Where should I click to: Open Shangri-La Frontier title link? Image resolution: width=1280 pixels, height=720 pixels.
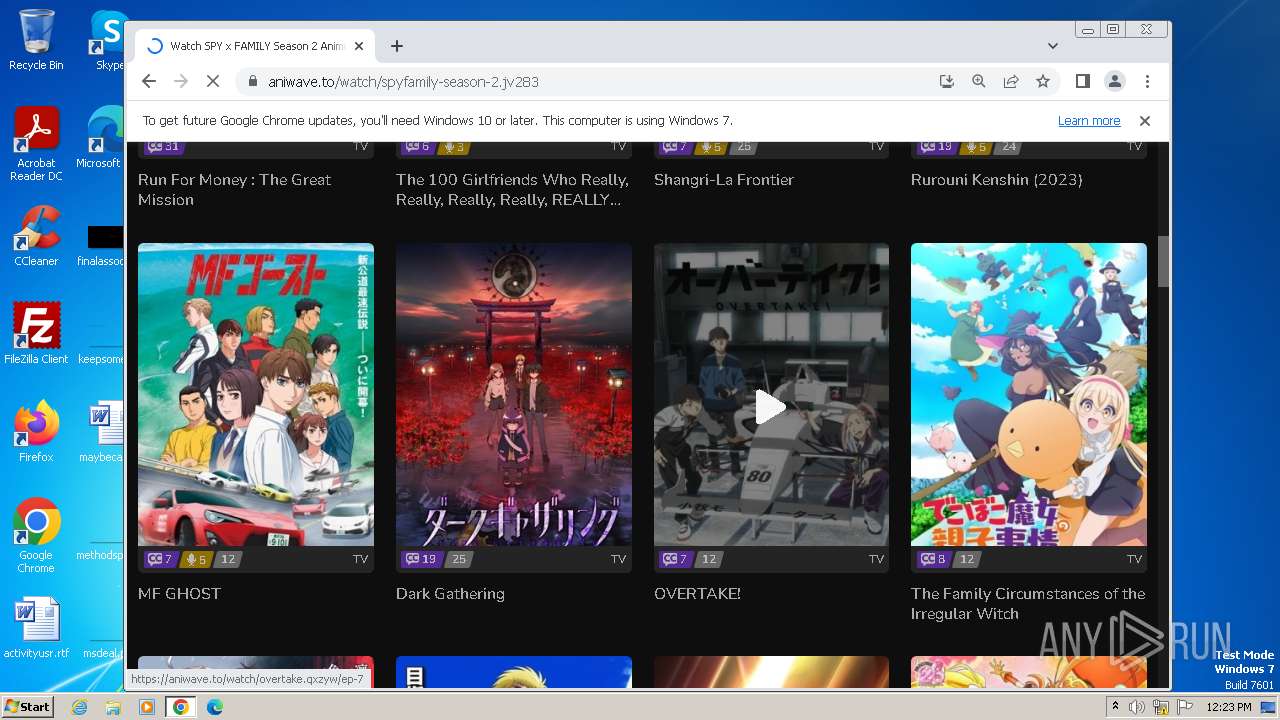(724, 180)
